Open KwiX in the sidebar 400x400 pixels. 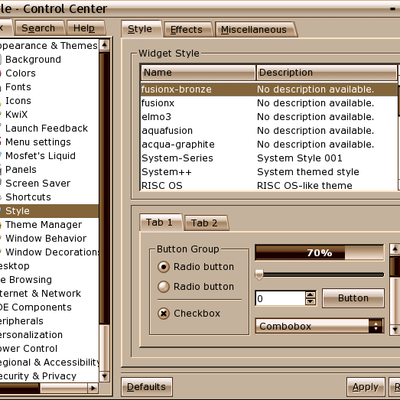[17, 114]
